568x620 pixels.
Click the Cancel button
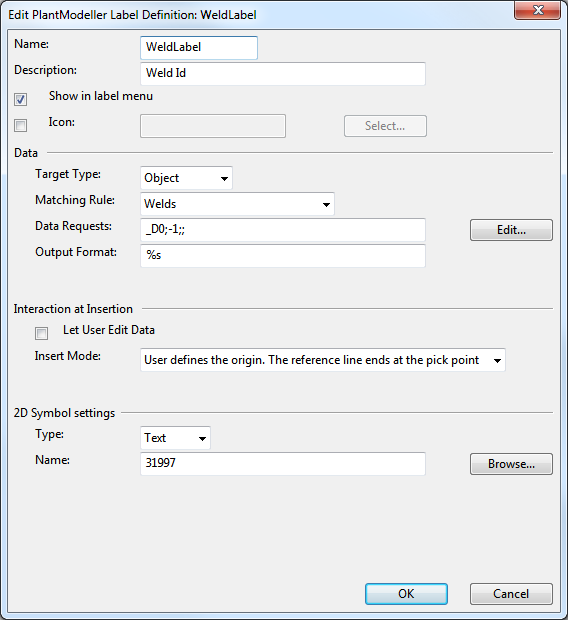pyautogui.click(x=511, y=594)
